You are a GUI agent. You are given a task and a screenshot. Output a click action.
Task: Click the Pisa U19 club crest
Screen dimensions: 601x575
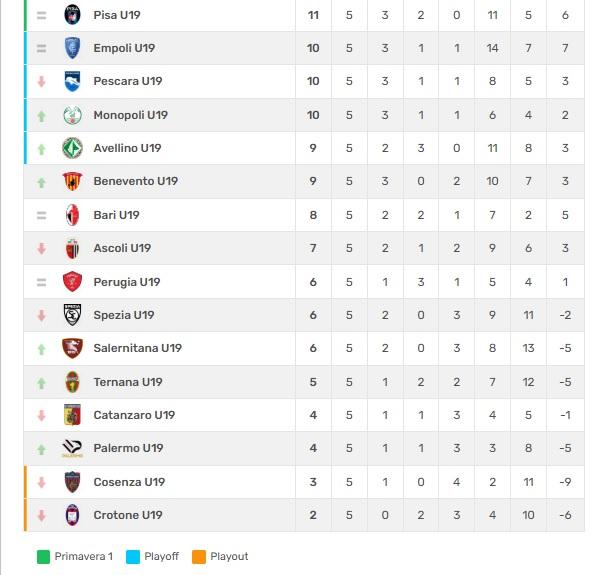[x=72, y=15]
